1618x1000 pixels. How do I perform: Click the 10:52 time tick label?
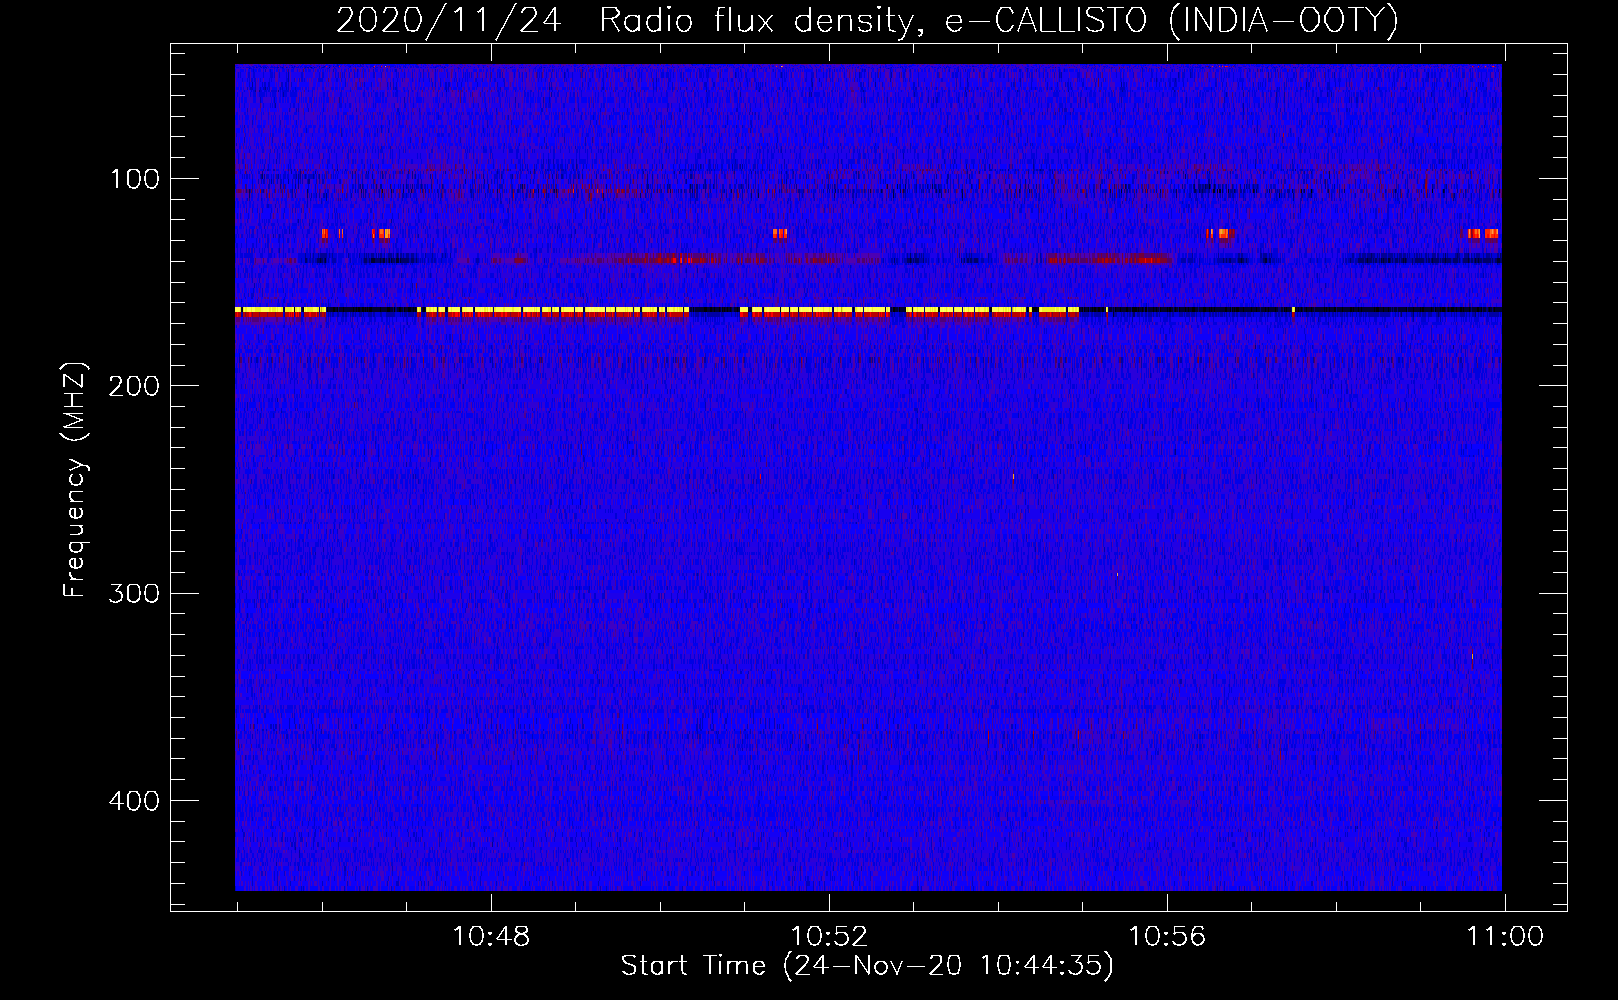pos(829,937)
